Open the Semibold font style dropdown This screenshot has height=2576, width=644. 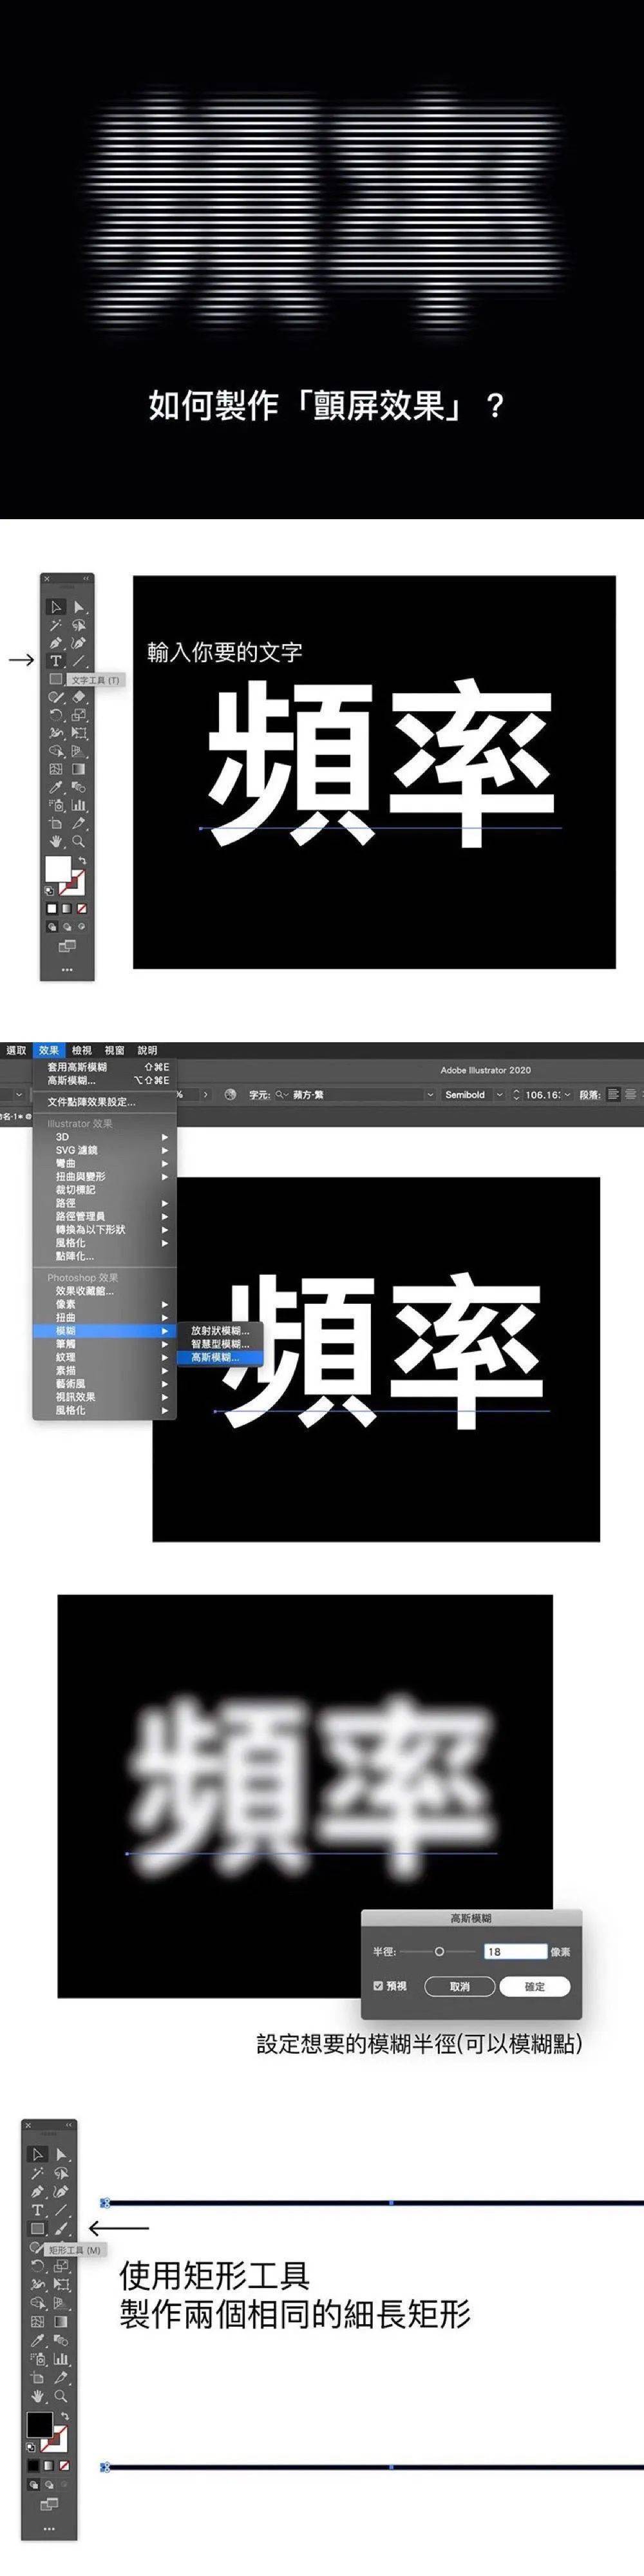pyautogui.click(x=499, y=1095)
